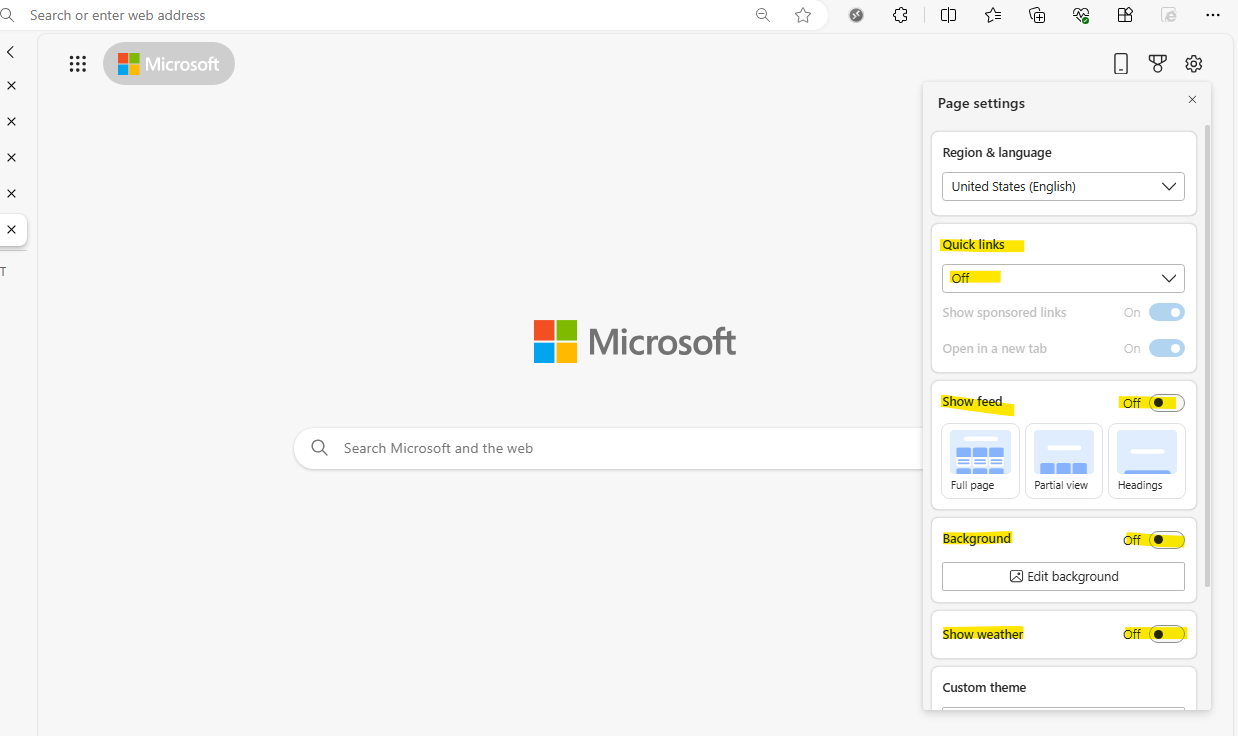The image size is (1238, 736).
Task: Select the Headings feed layout
Action: click(1146, 461)
